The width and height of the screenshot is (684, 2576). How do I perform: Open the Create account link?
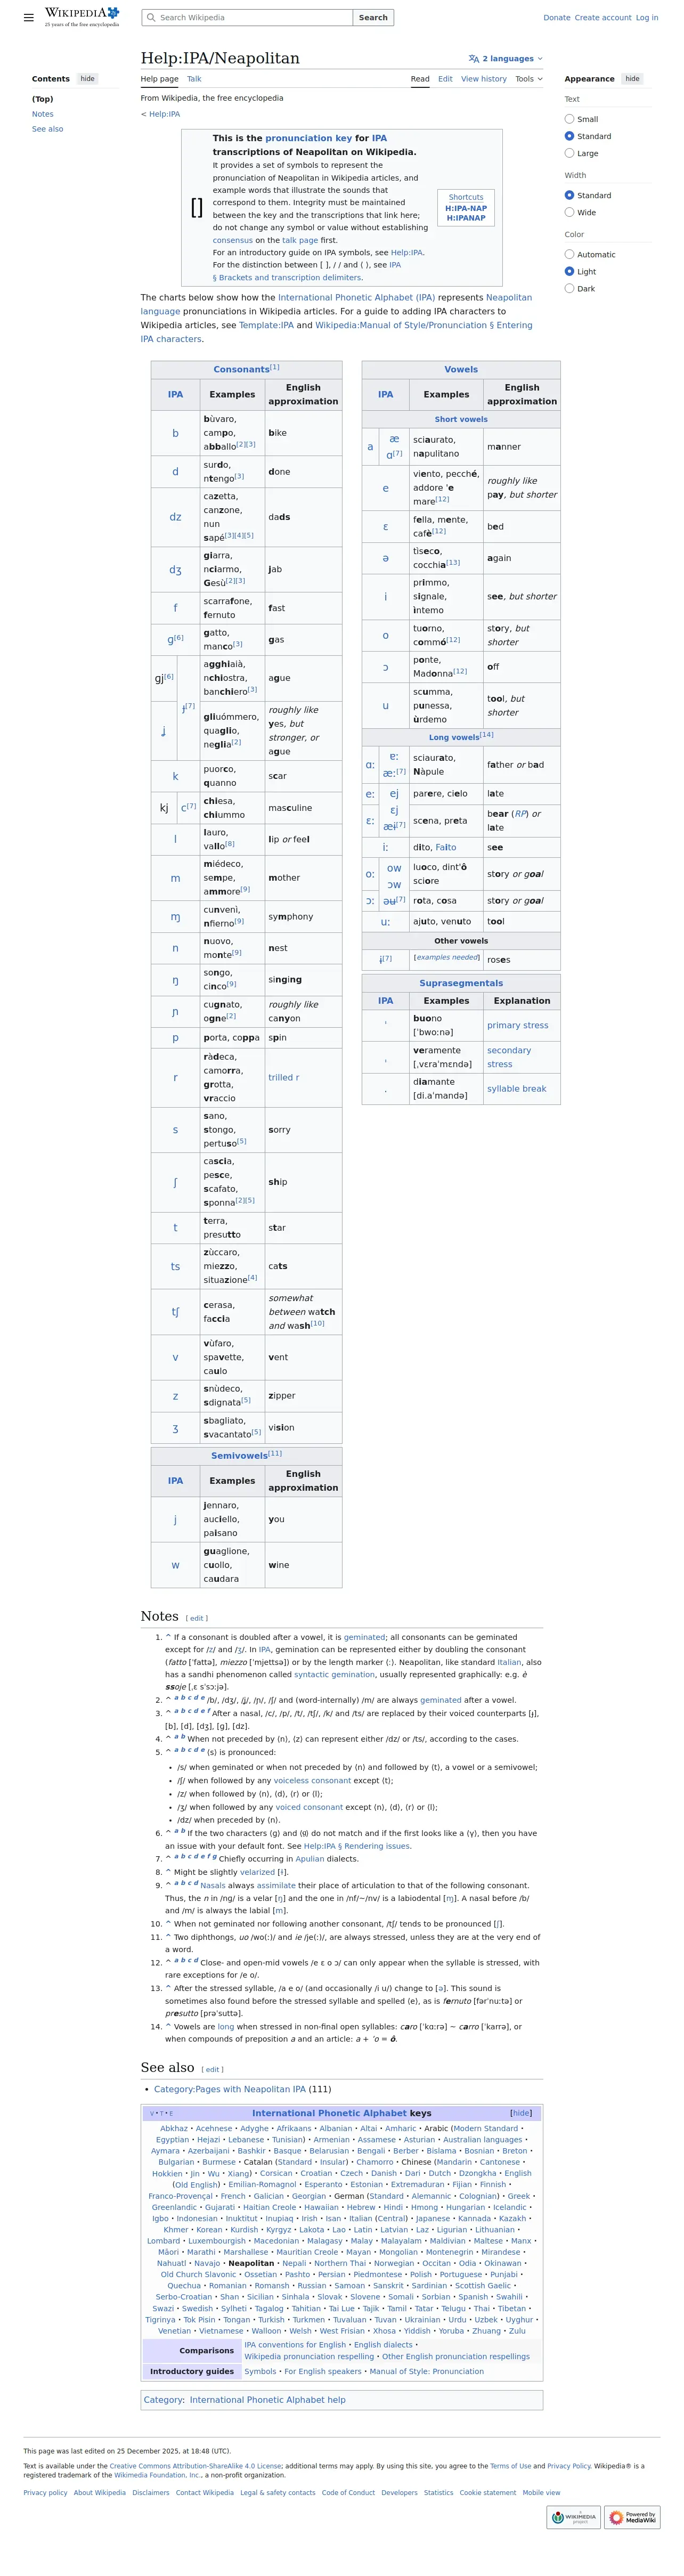click(603, 18)
